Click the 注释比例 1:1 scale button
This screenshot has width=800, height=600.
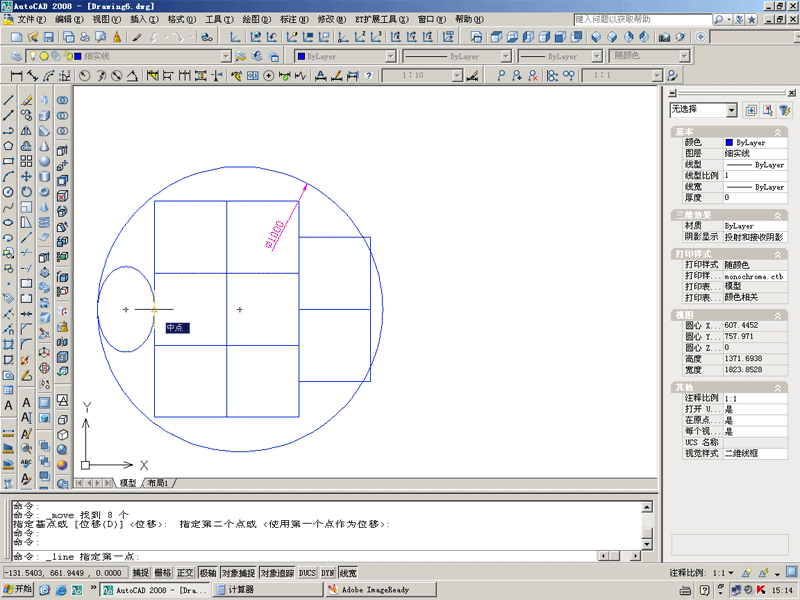724,573
